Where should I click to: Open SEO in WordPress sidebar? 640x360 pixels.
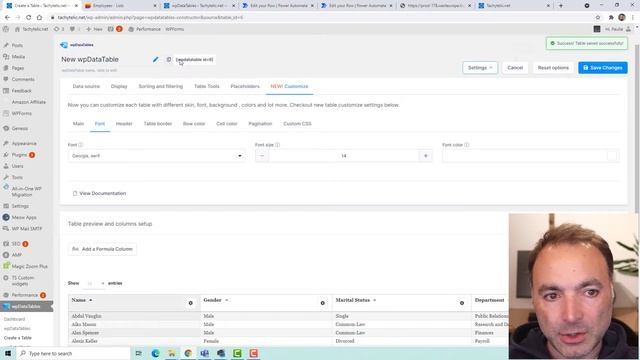[16, 244]
